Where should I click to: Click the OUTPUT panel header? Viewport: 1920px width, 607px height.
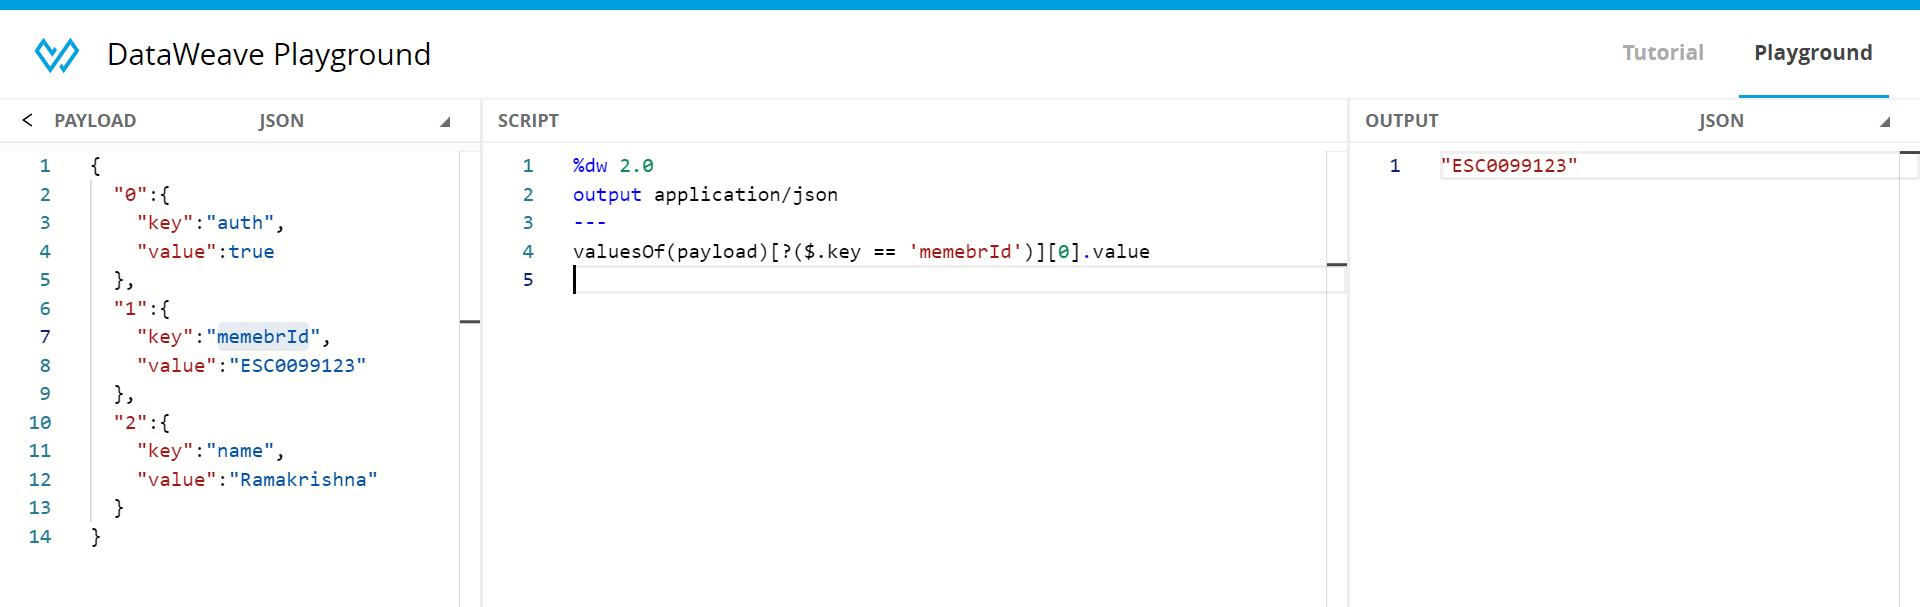tap(1401, 121)
